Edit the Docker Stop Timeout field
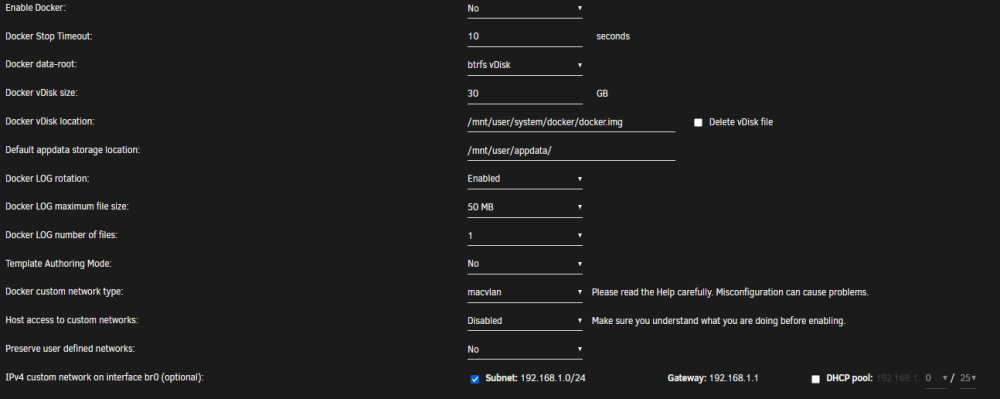Image resolution: width=1000 pixels, height=399 pixels. (x=525, y=36)
